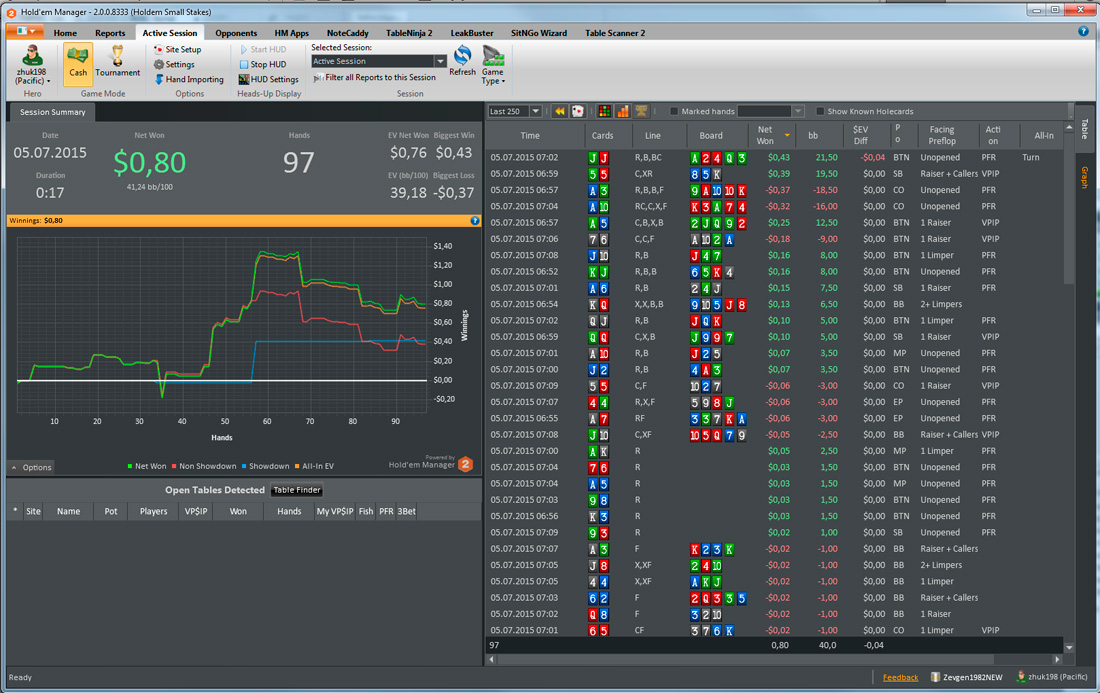Click the yellow rewind arrows icon
Screen dimensions: 1100x693
coord(560,112)
